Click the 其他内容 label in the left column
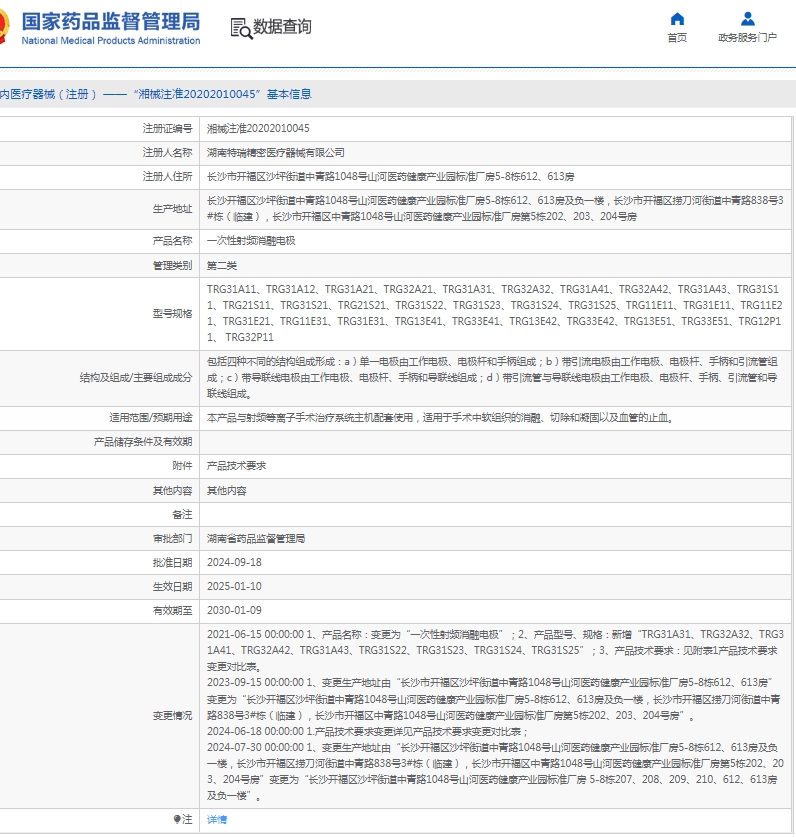This screenshot has width=796, height=837. (x=172, y=491)
